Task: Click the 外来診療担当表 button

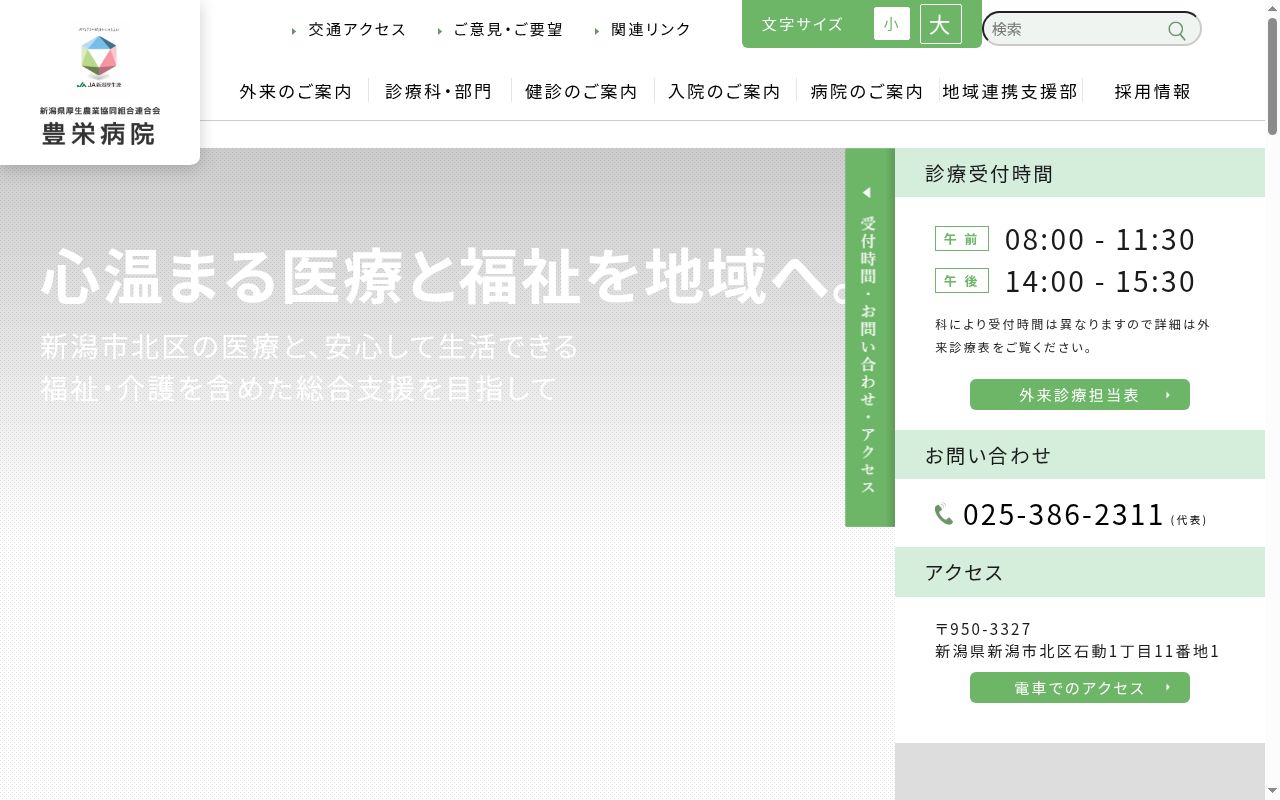Action: (1080, 395)
